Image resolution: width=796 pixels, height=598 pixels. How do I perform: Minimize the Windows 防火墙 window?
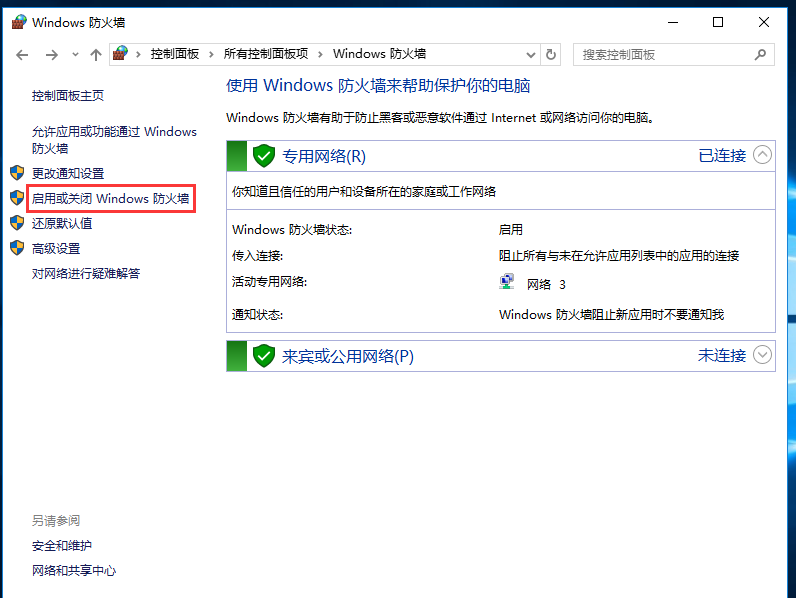[673, 22]
